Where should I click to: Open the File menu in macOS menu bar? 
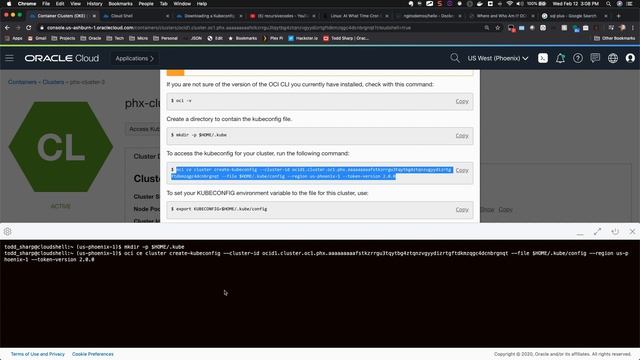coord(46,4)
